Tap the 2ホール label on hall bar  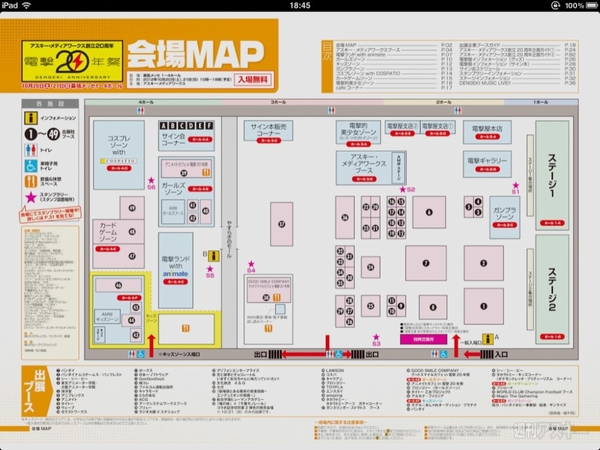pyautogui.click(x=443, y=102)
